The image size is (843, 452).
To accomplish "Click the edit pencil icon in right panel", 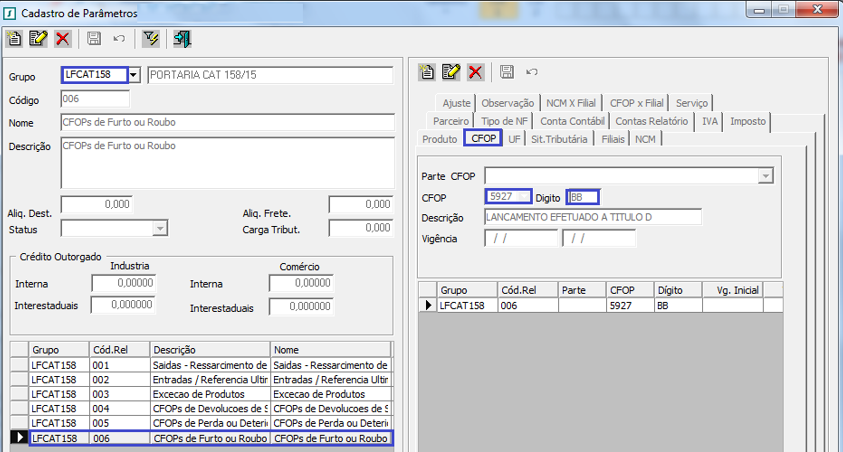I will [451, 72].
